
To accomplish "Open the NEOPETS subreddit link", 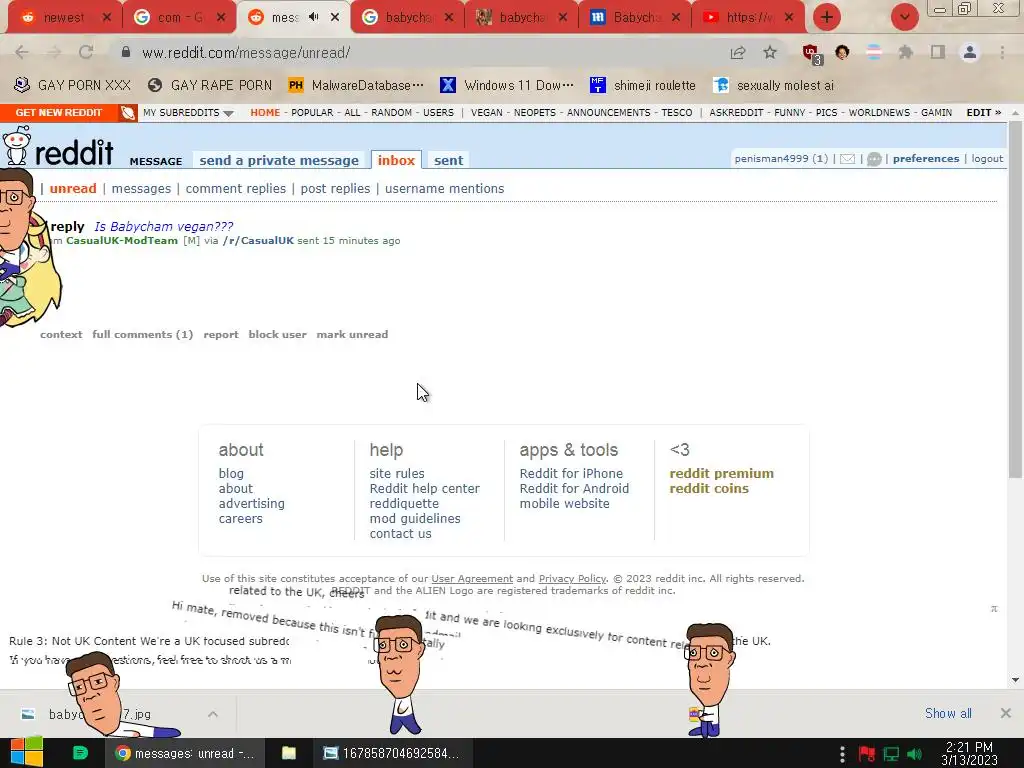I will (534, 112).
